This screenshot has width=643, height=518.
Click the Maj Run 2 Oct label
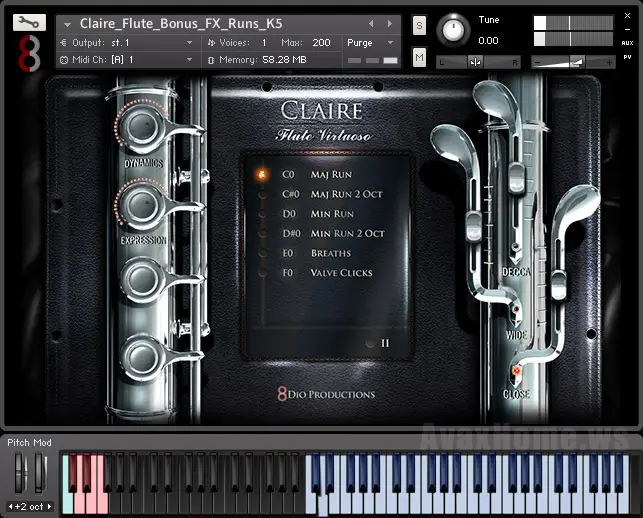point(347,194)
